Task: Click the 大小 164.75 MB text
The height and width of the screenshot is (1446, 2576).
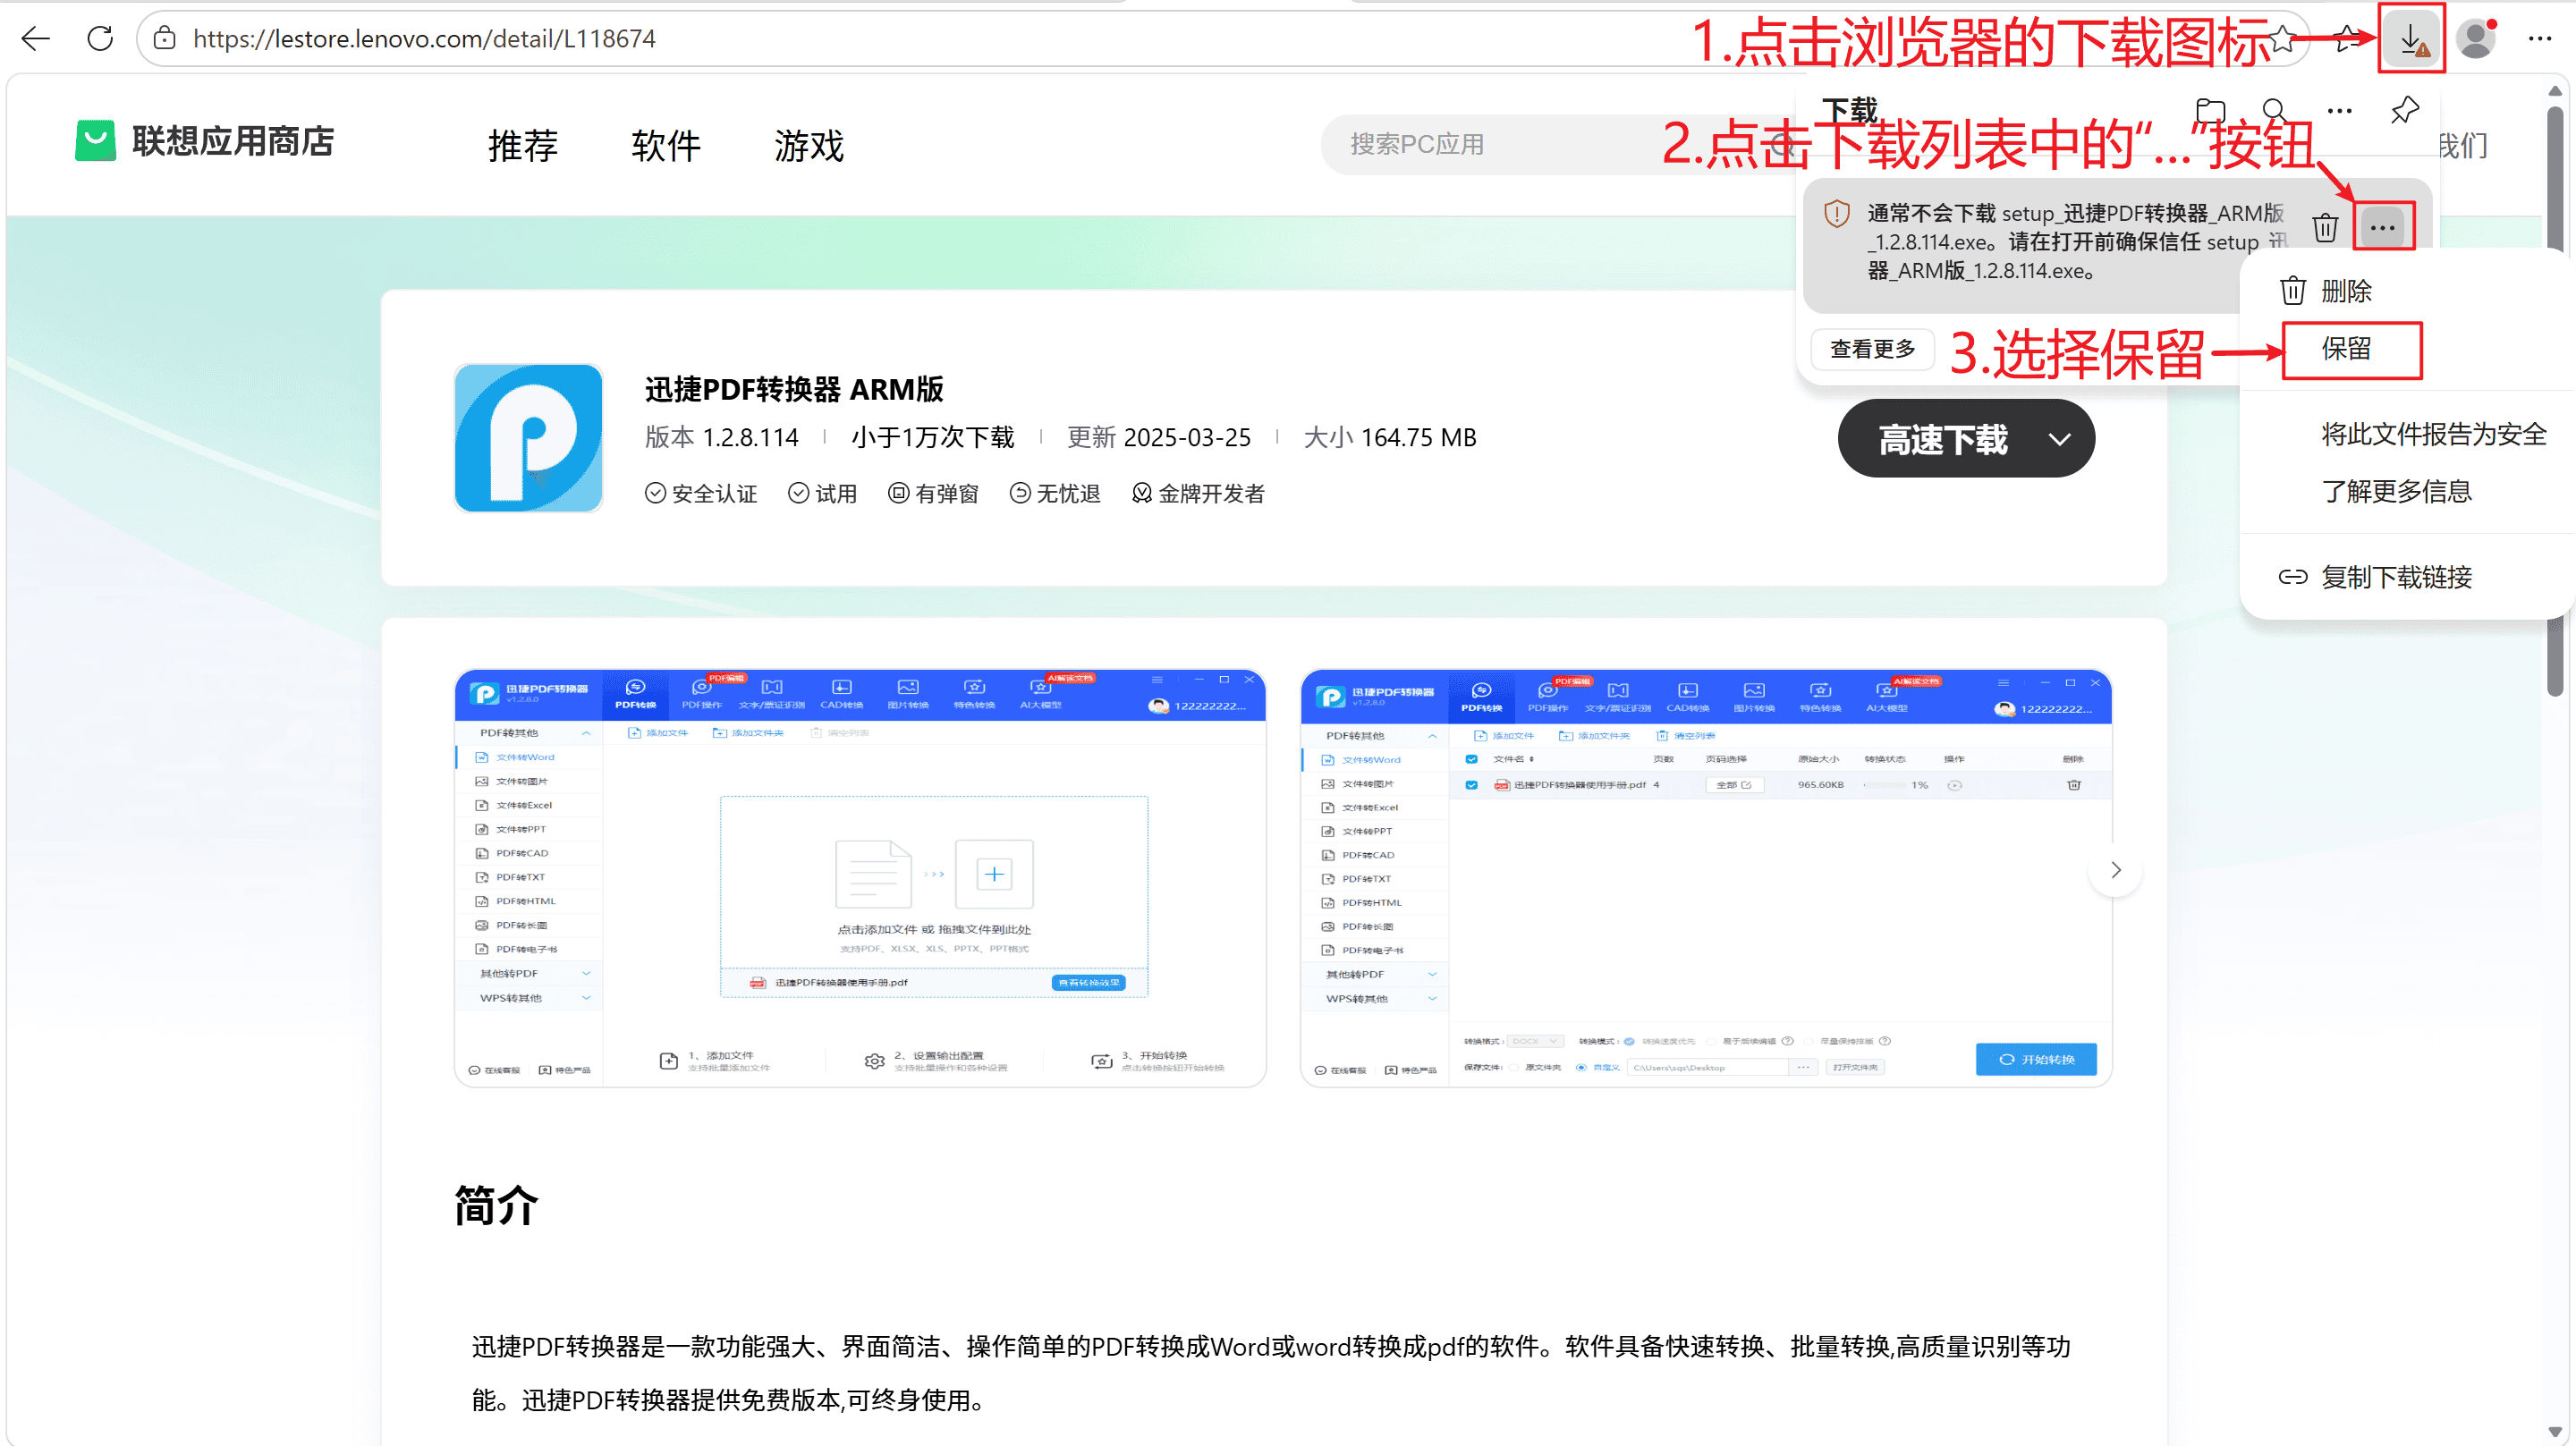Action: (x=1390, y=437)
